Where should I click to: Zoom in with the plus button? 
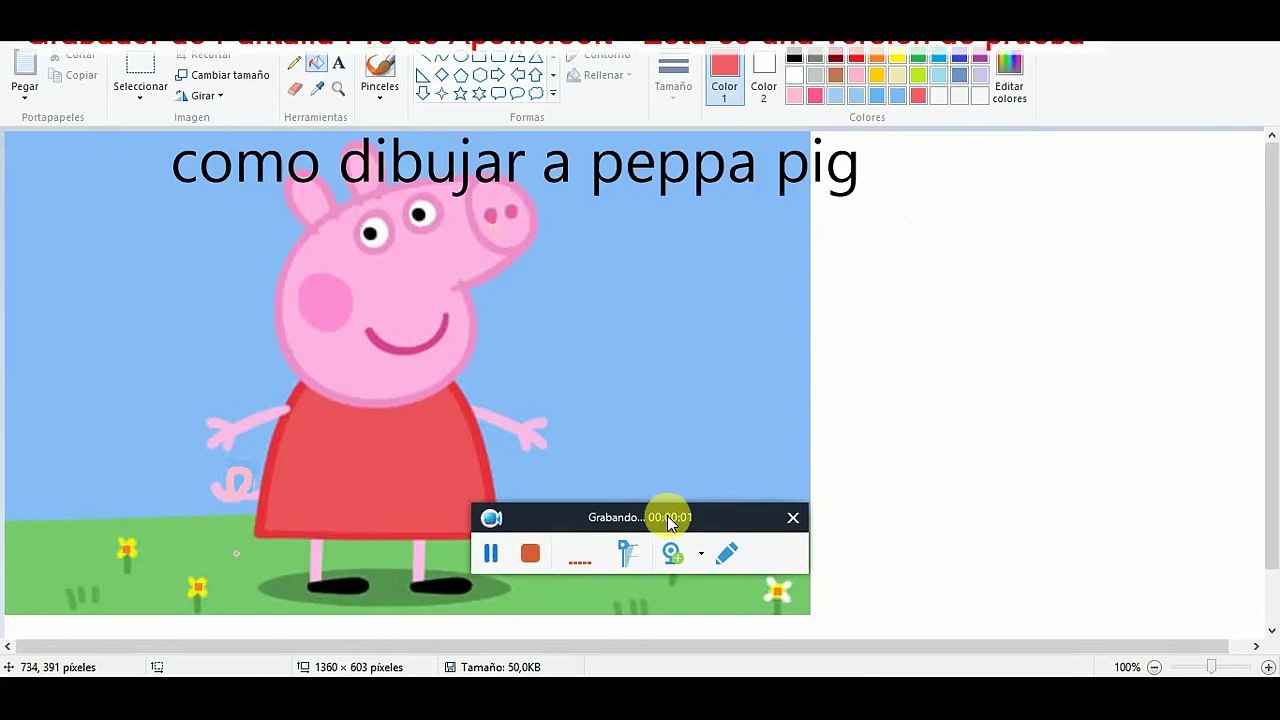point(1268,667)
